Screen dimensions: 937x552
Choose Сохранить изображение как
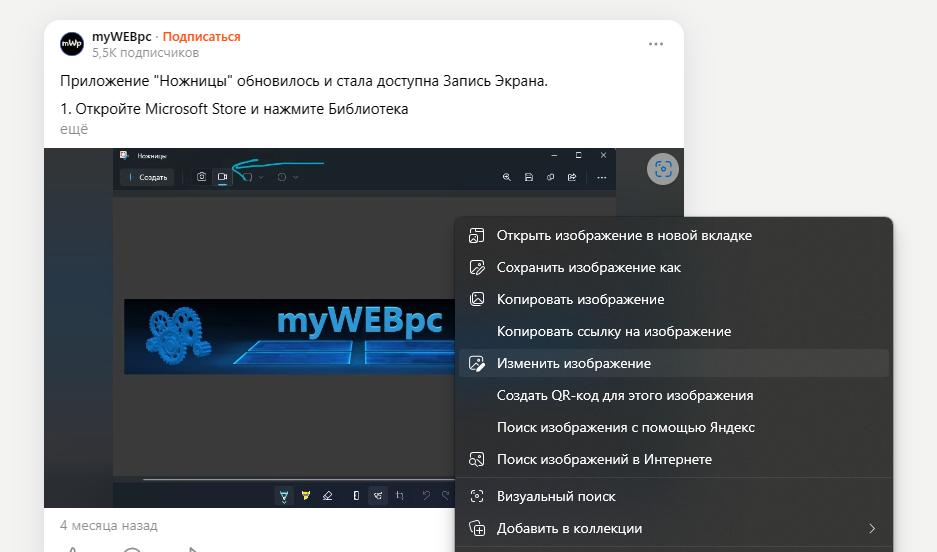pyautogui.click(x=673, y=268)
